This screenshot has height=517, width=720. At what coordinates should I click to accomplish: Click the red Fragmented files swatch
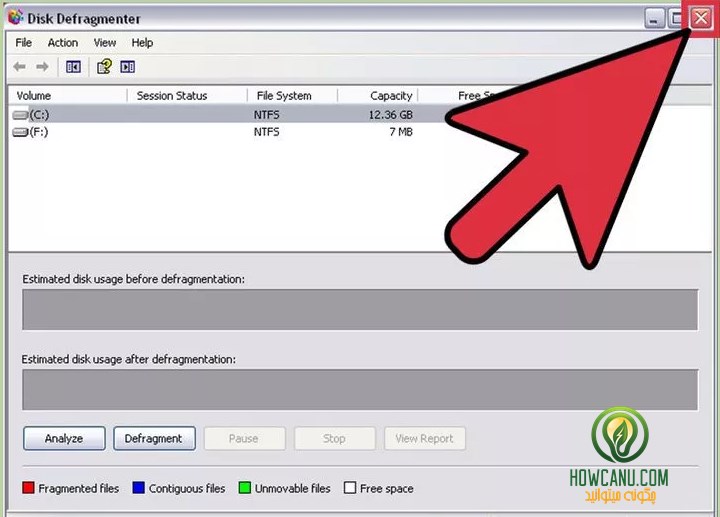coord(28,488)
